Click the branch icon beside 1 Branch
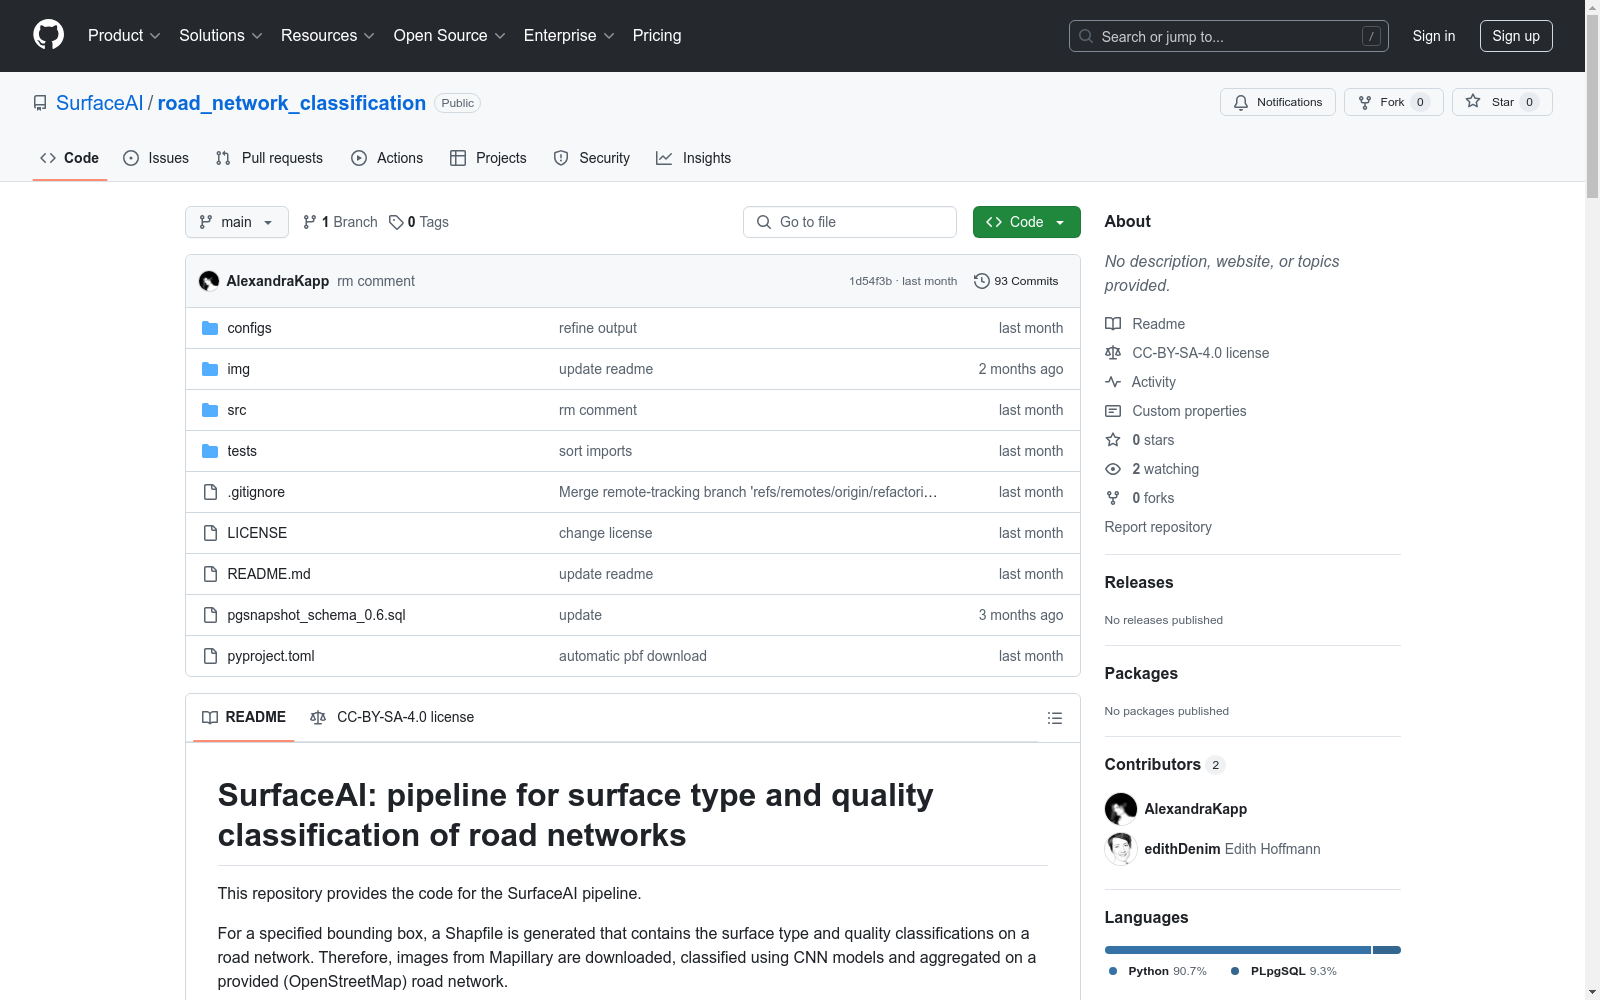Screen dimensions: 1600x1000 310,222
